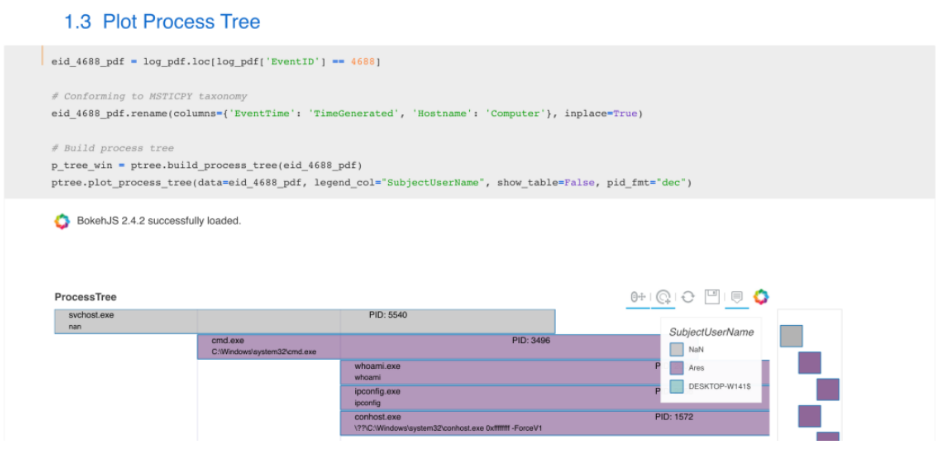Save the plot using the floppy disk icon
The width and height of the screenshot is (946, 461).
712,297
